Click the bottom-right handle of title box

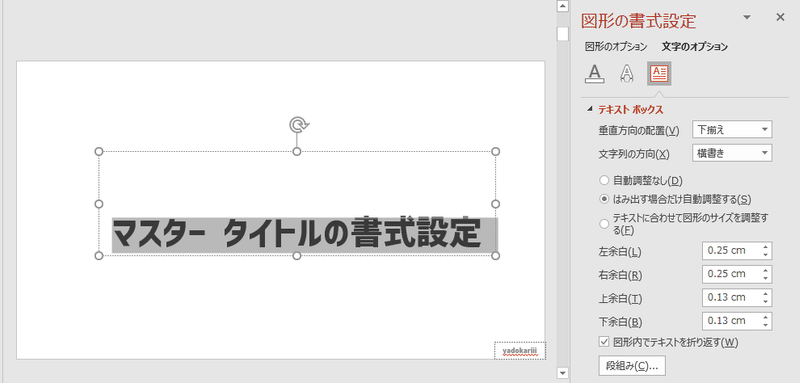tap(495, 256)
